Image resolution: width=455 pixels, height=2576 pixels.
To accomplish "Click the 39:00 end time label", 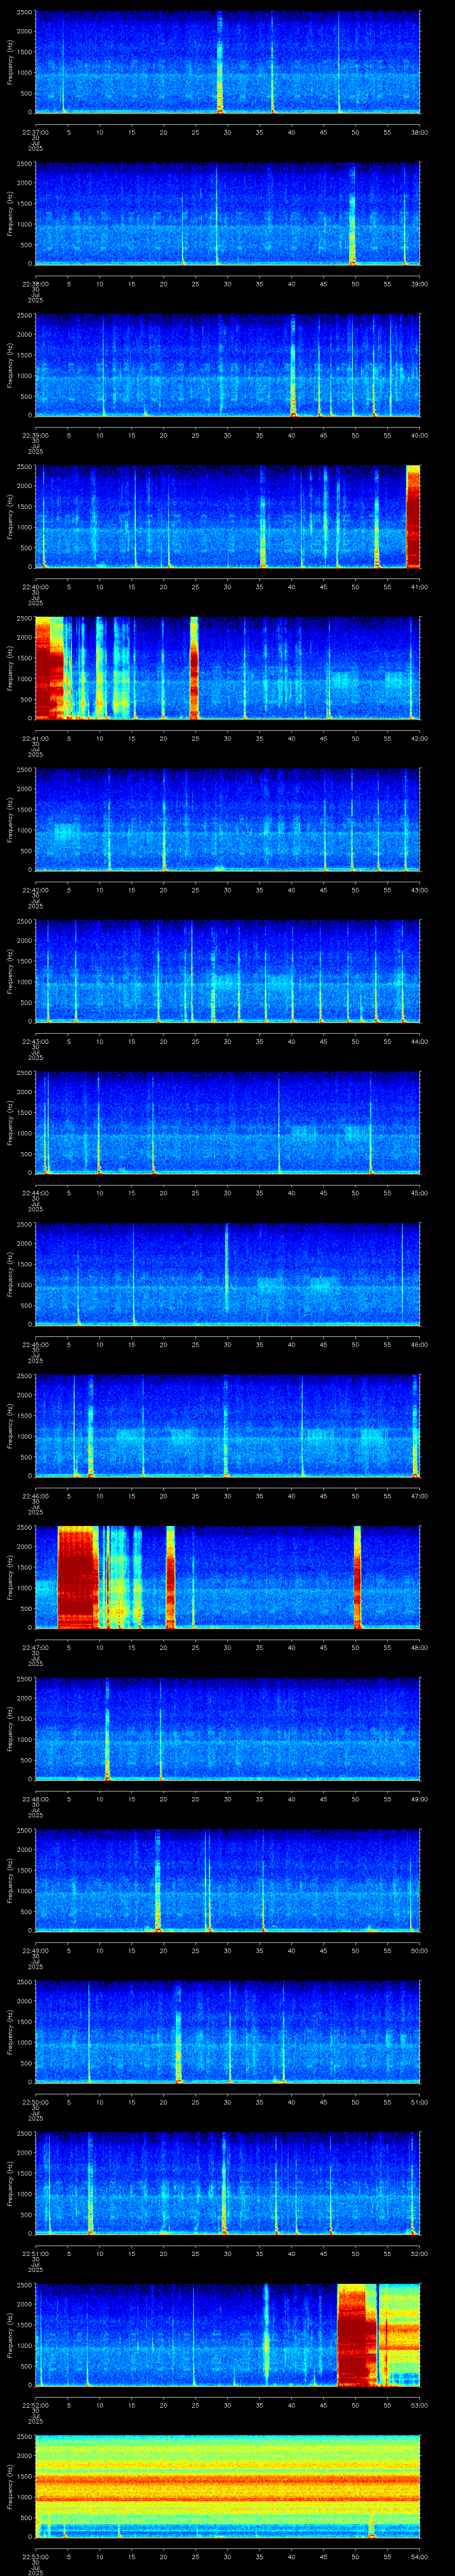I will pos(419,284).
